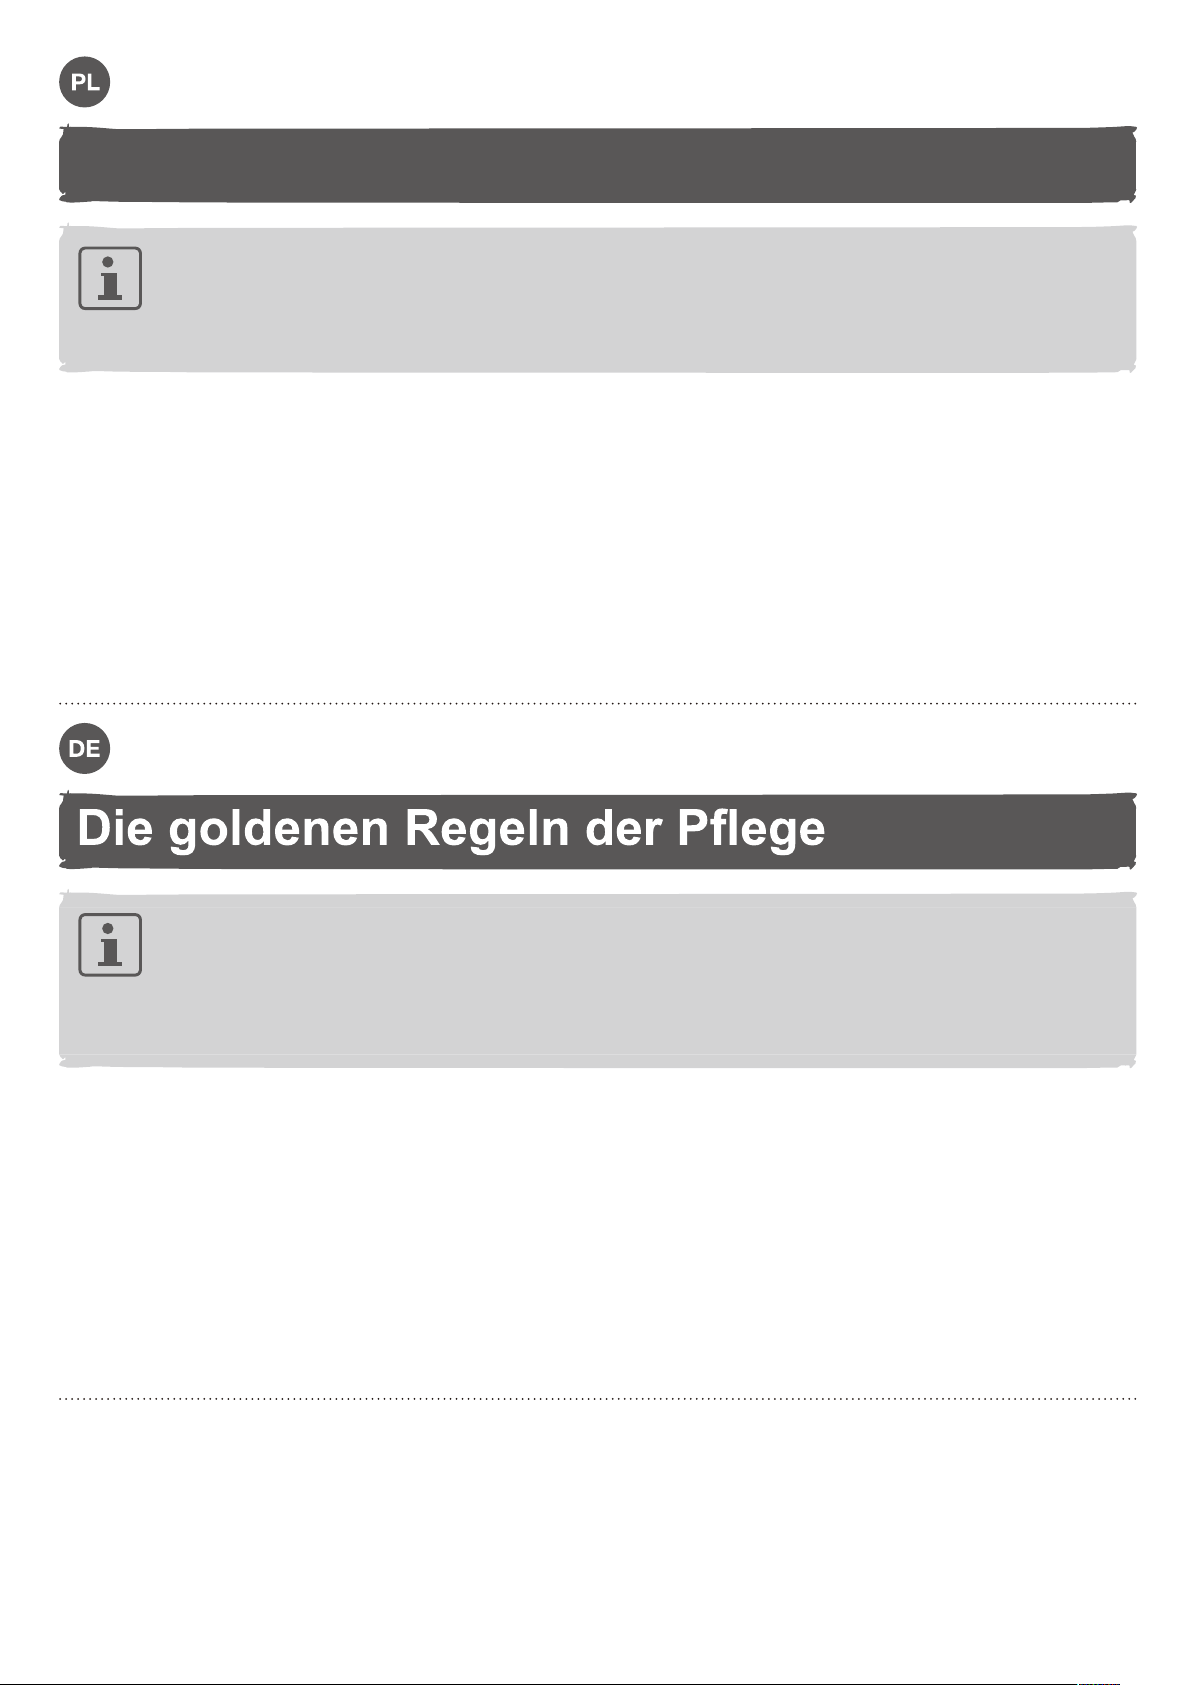Click the word 'Die' in the German heading
Viewport: 1192px width, 1685px height.
116,829
